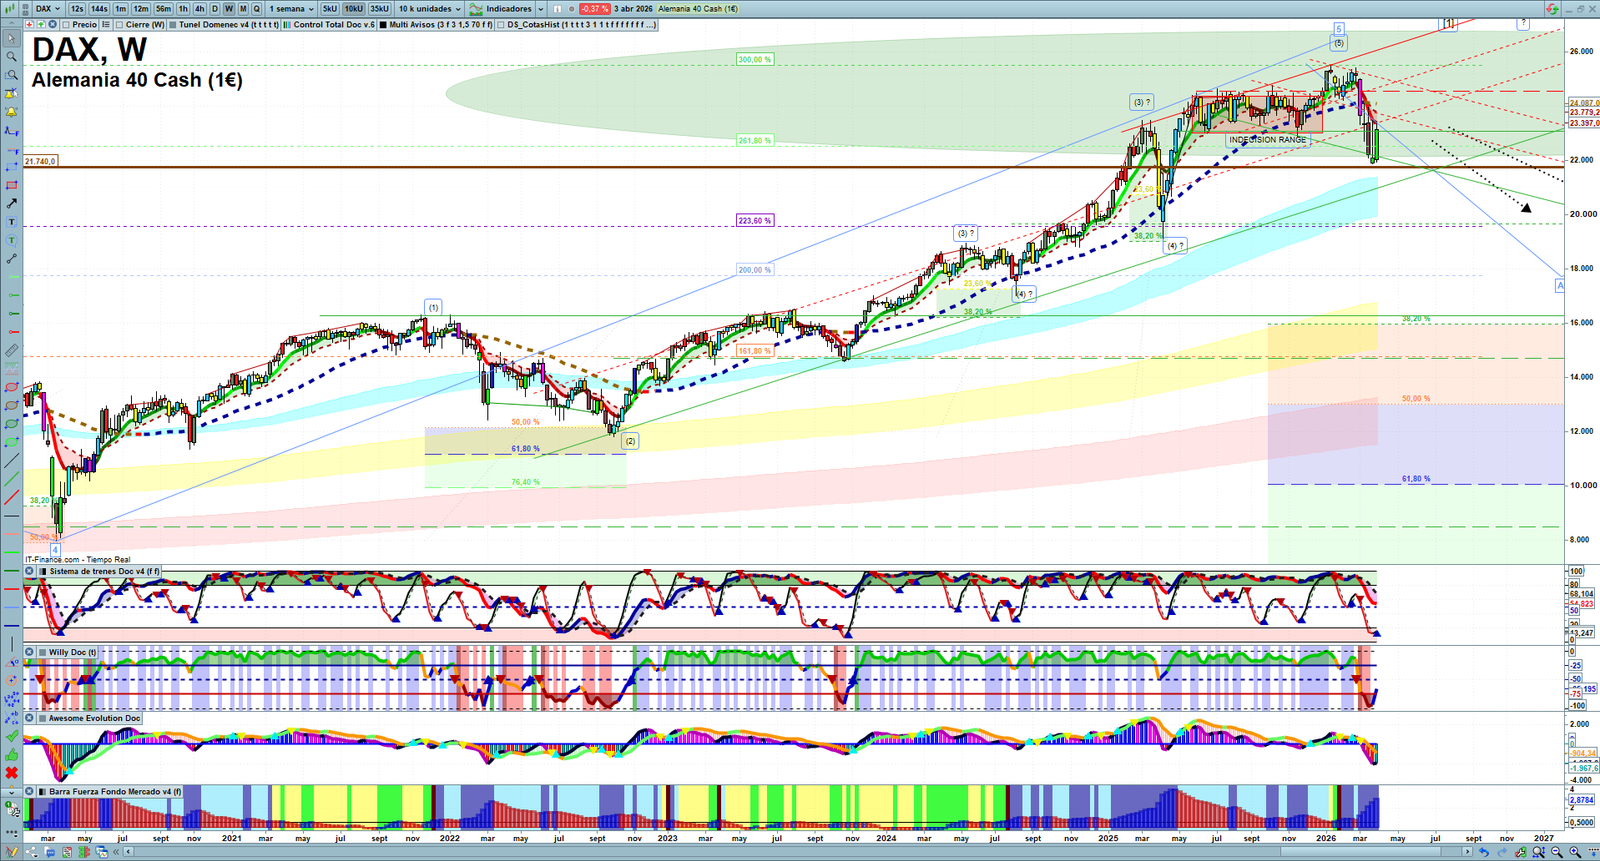Select the ruler measurement tool
The image size is (1600, 861).
[x=11, y=351]
